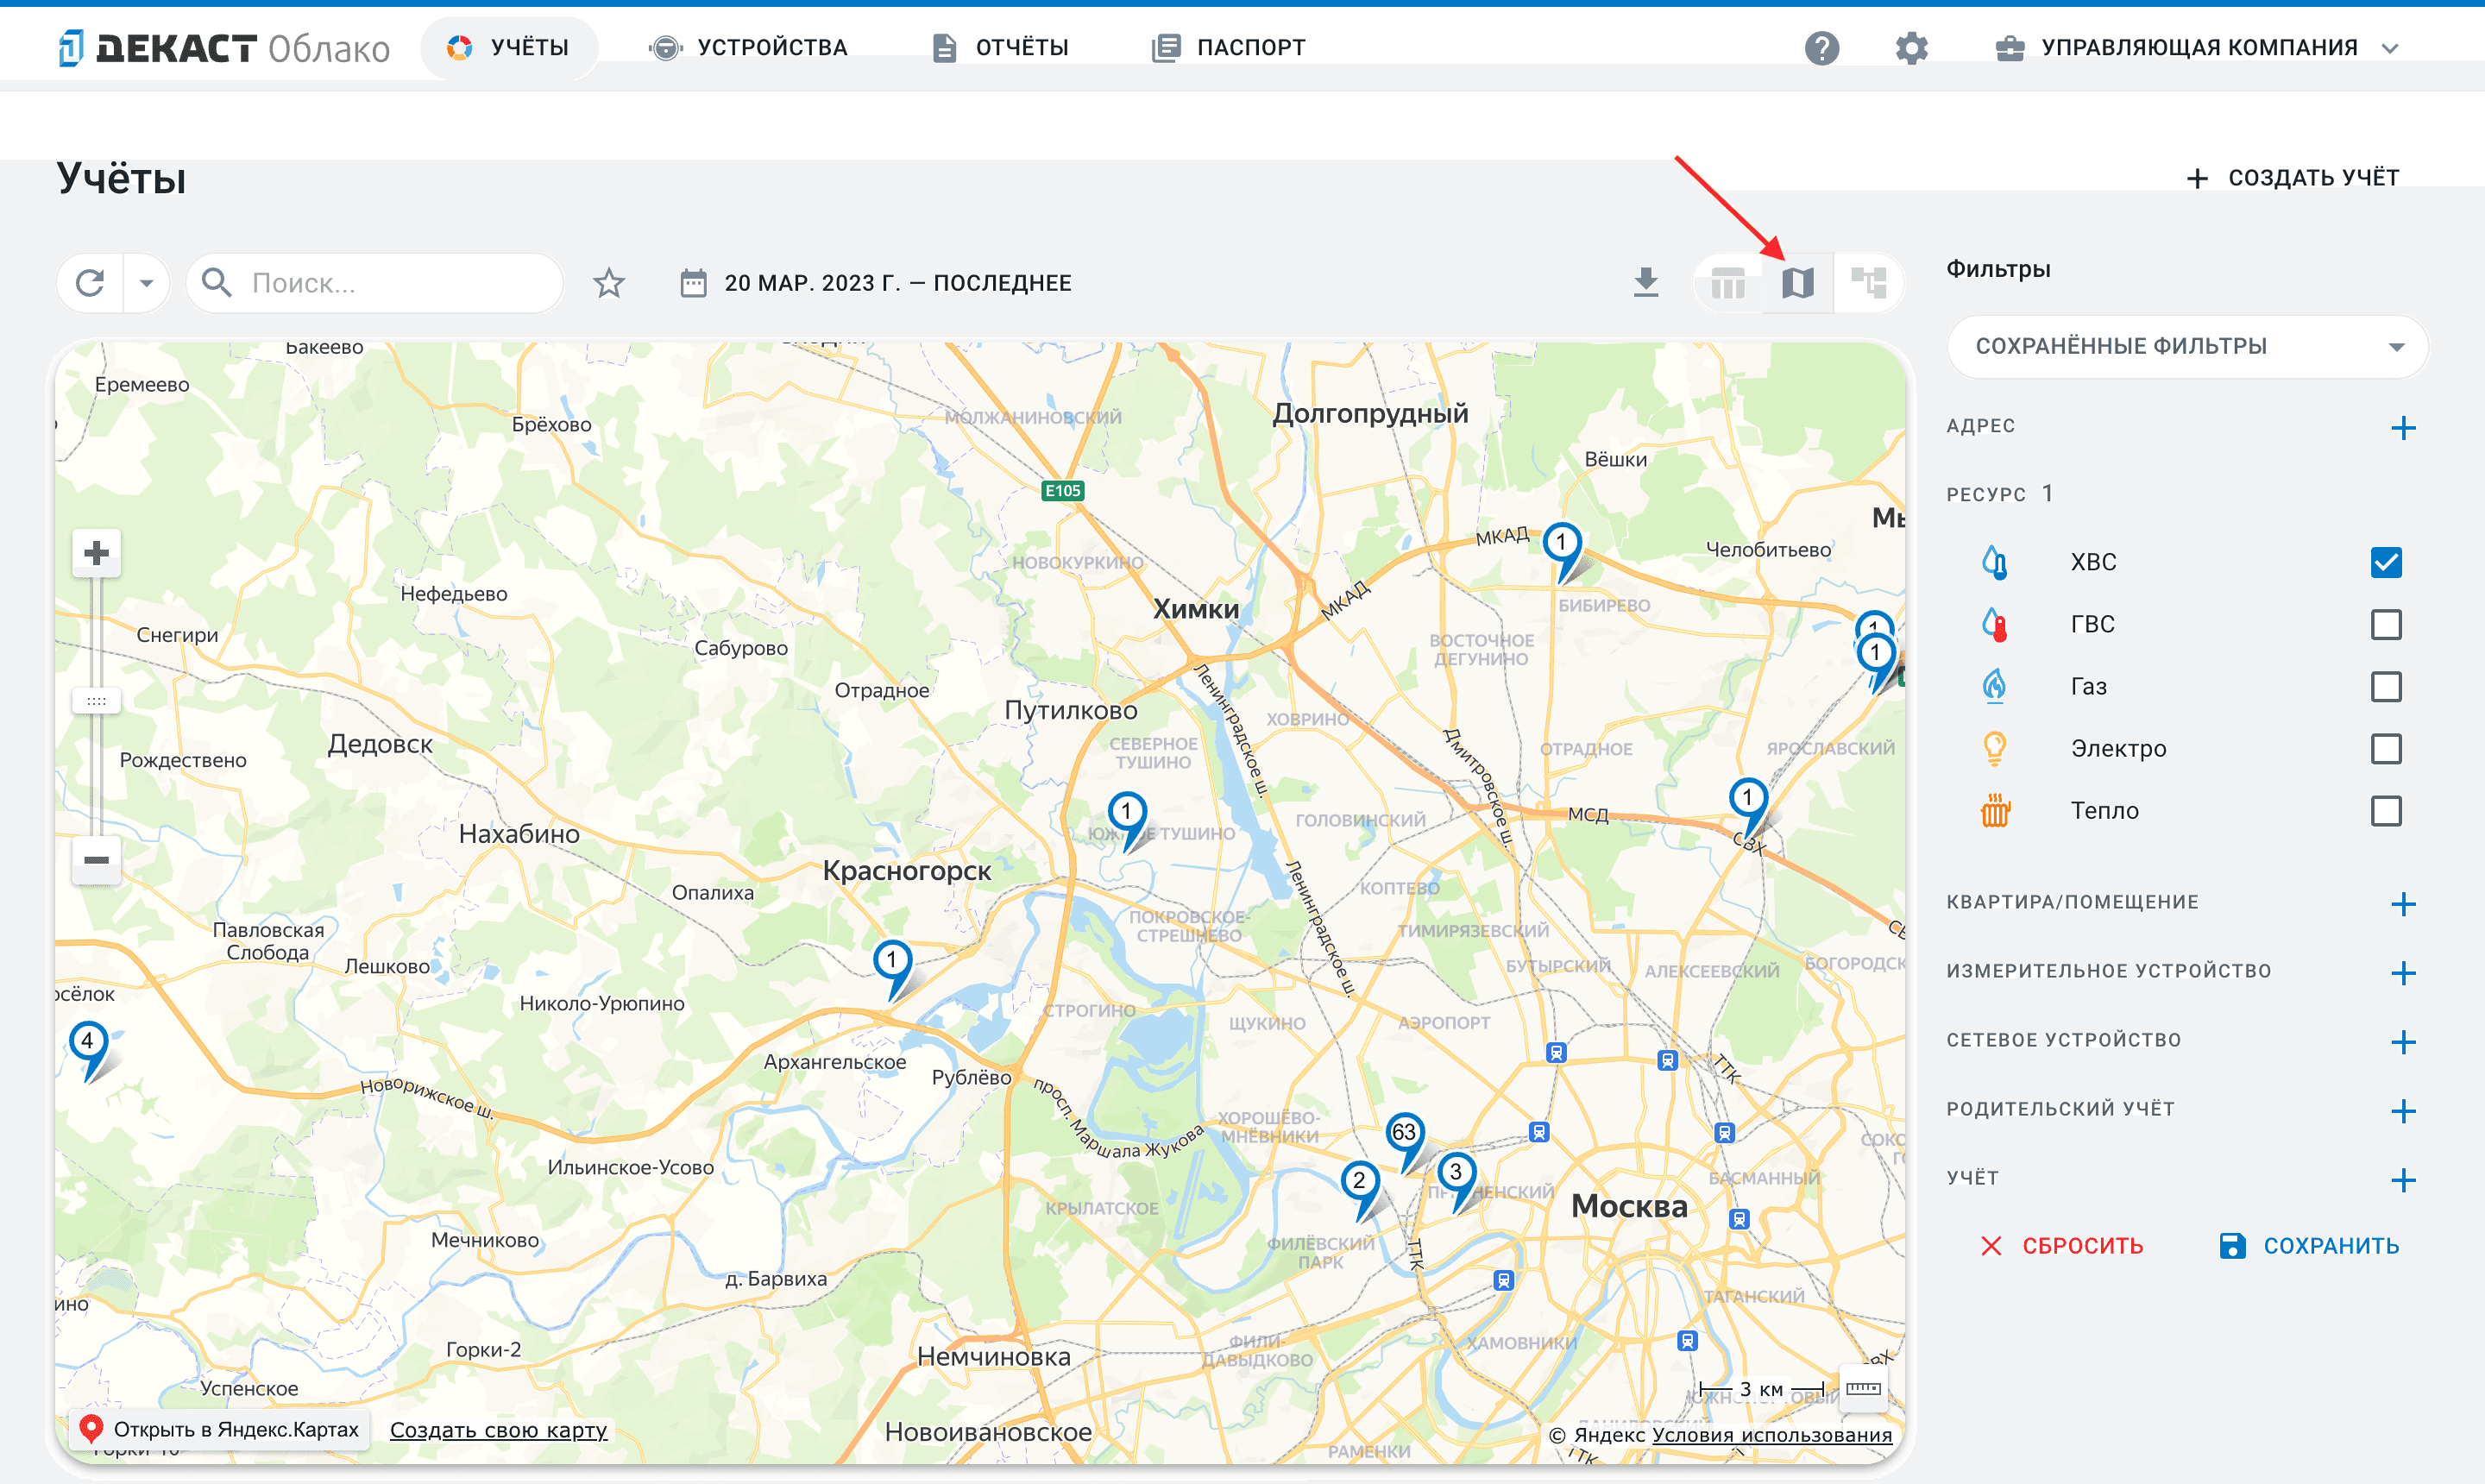Open the Создать свою карту link

[x=498, y=1430]
